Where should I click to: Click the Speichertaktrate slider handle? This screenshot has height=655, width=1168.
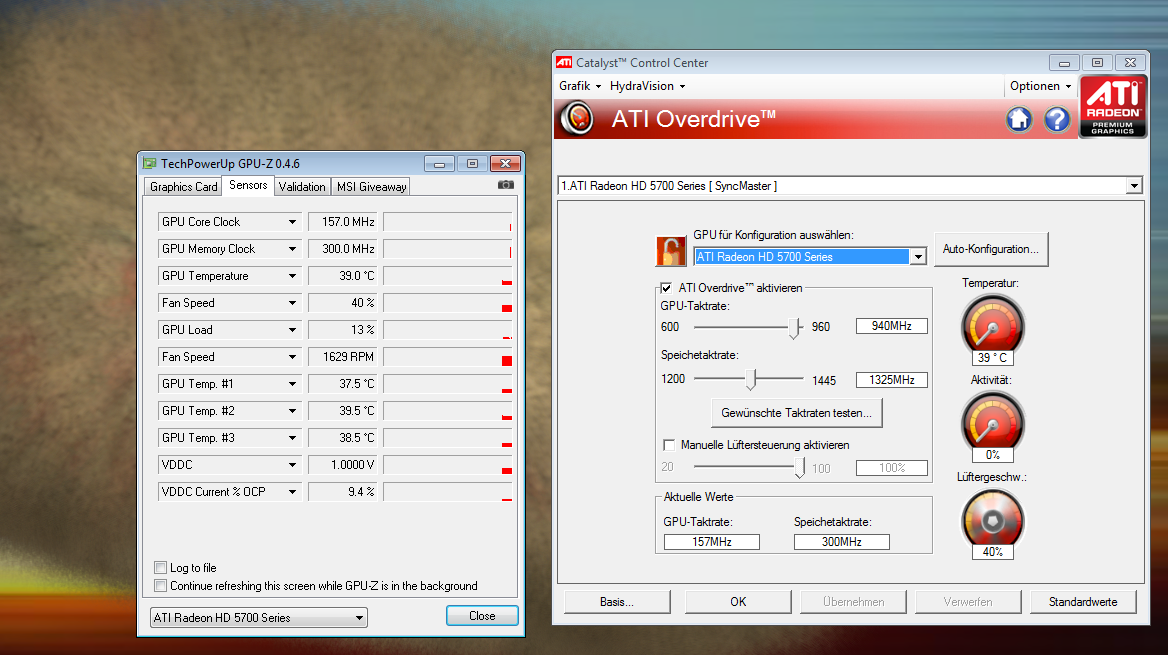(752, 379)
